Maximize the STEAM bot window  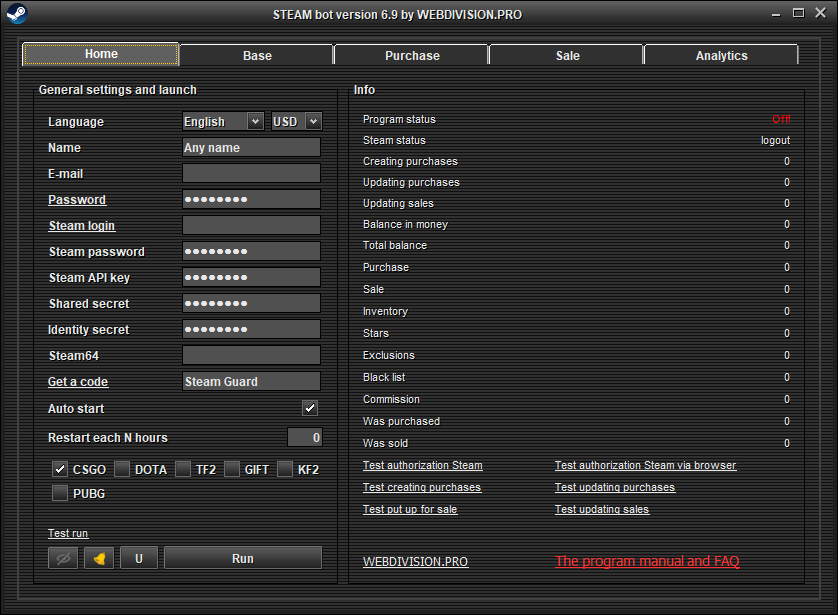click(798, 14)
